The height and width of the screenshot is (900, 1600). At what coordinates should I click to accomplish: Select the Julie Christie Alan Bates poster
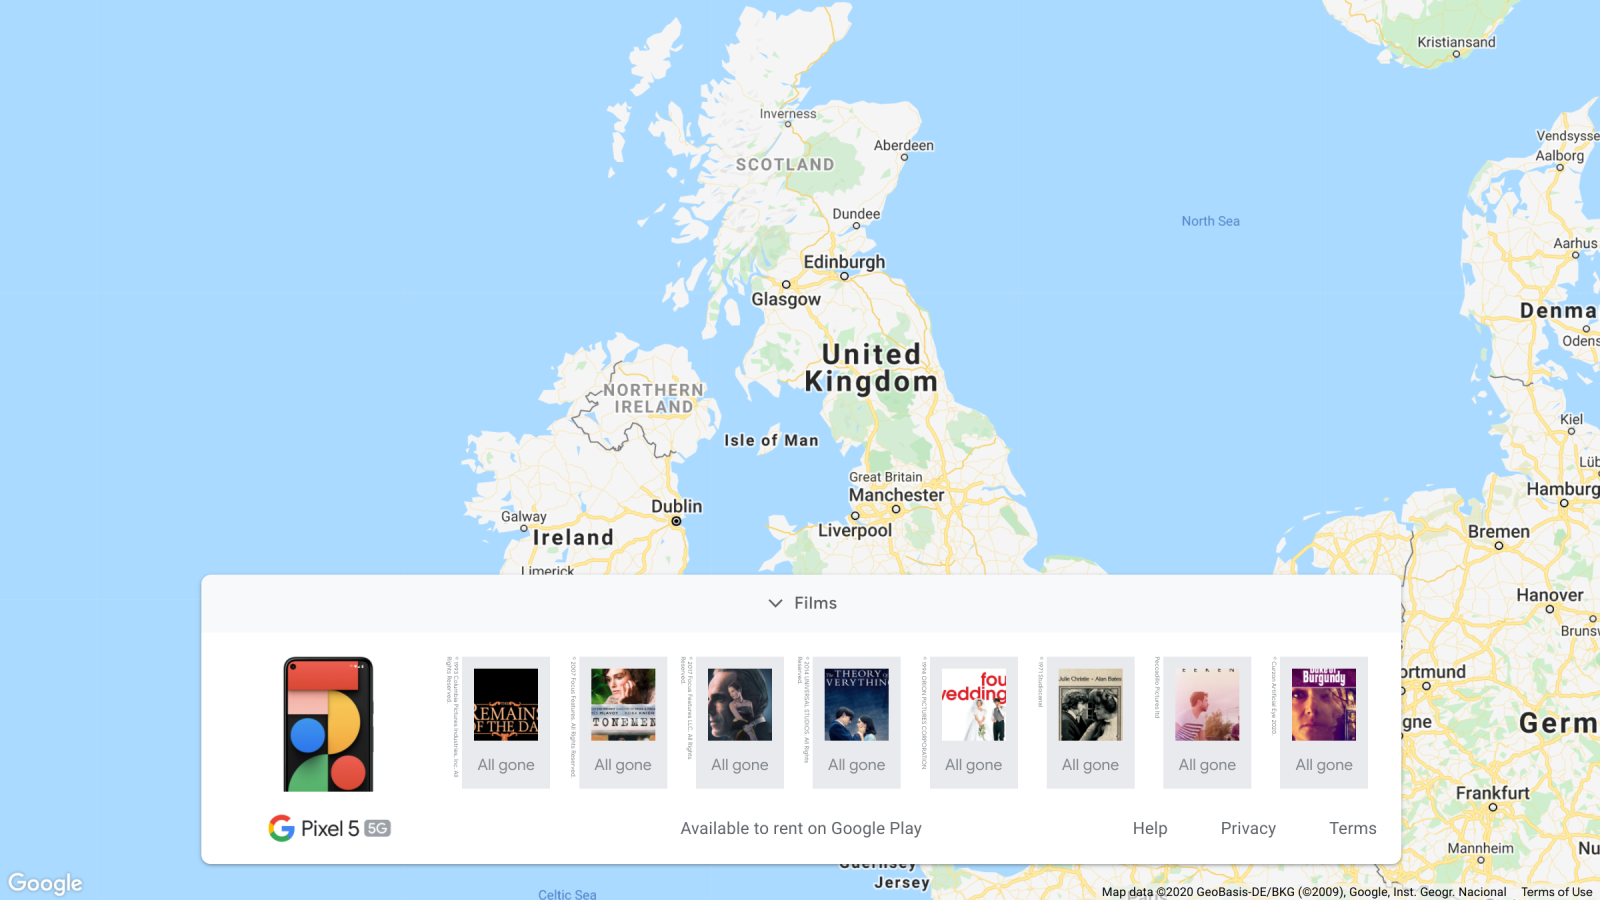coord(1091,705)
